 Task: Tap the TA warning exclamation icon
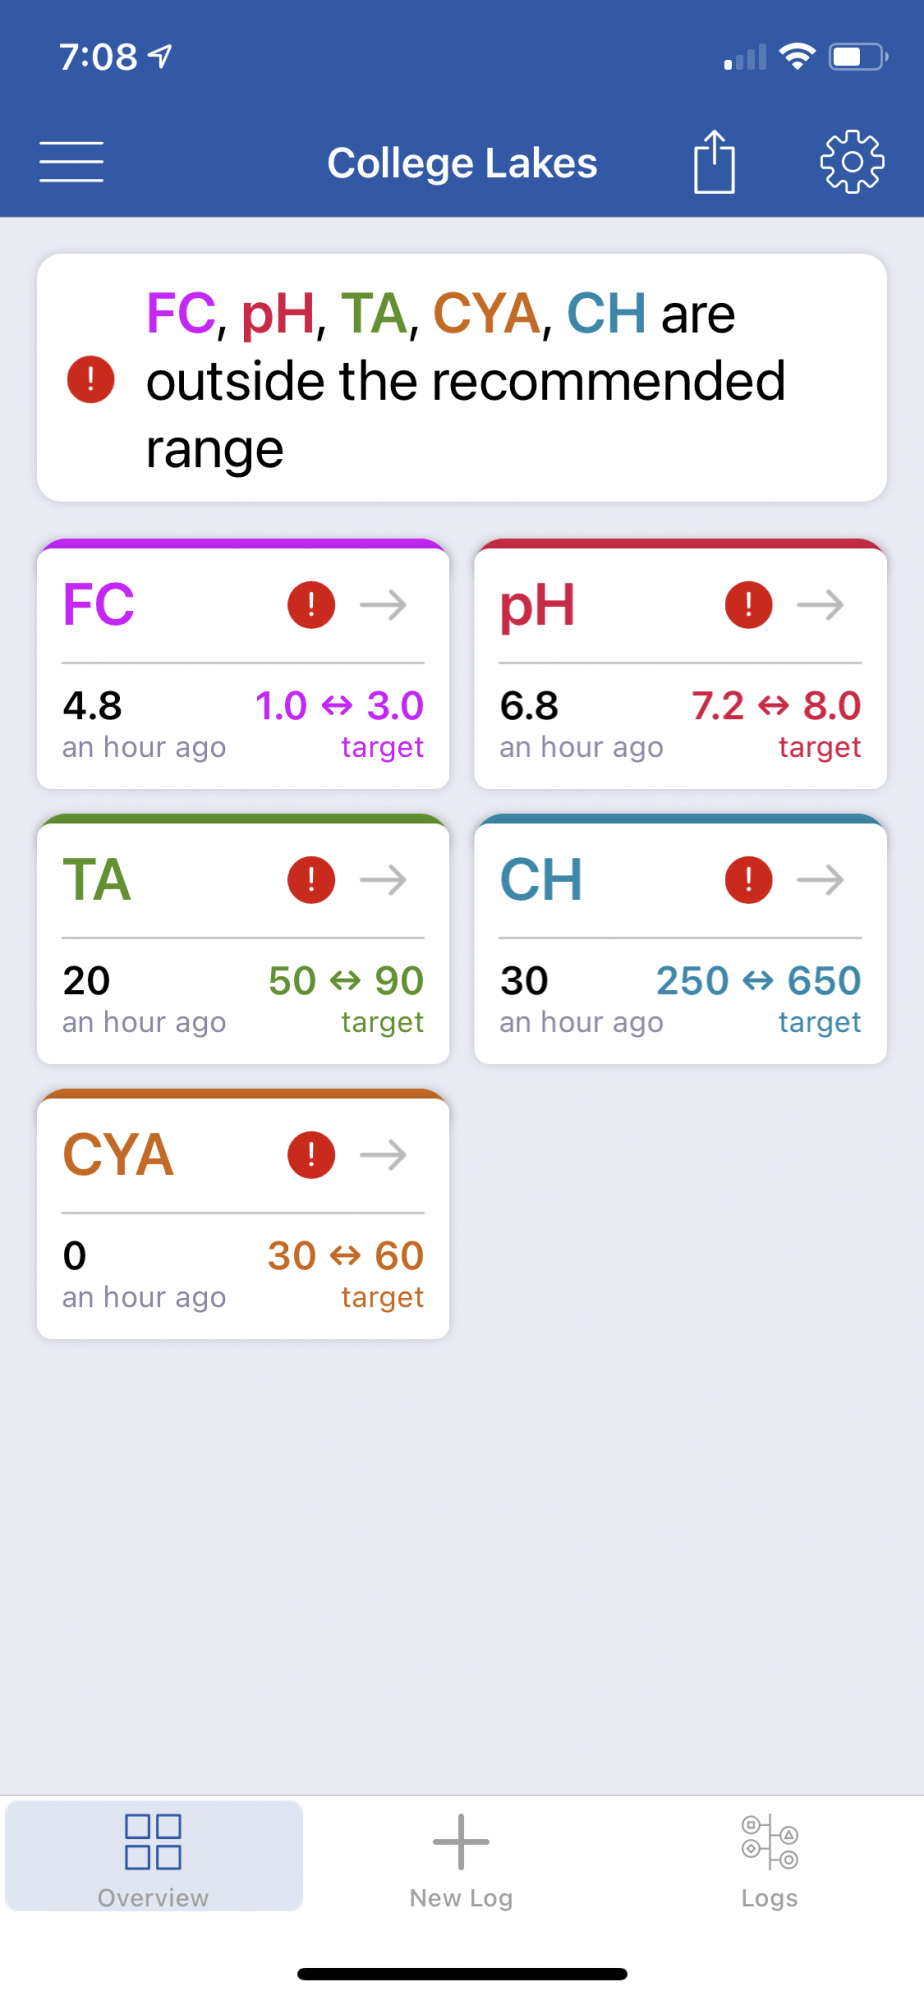coord(311,880)
